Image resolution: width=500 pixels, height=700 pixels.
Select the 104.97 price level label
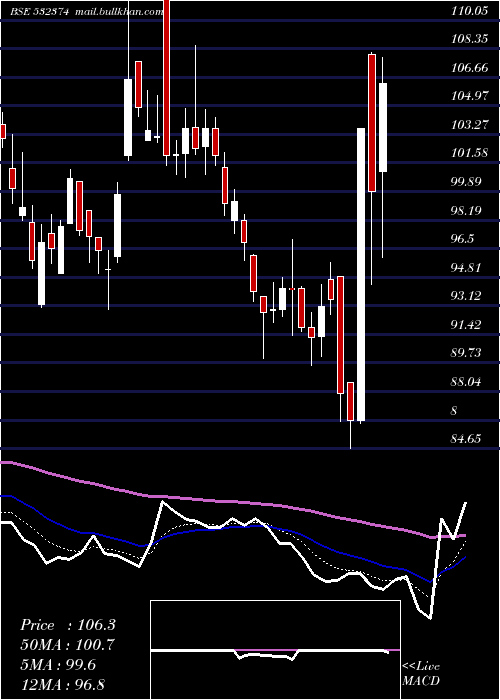469,96
